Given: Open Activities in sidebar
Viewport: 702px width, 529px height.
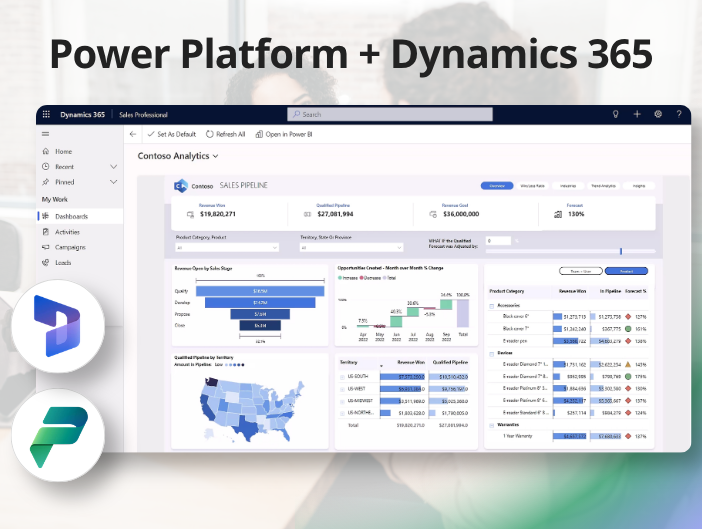Looking at the screenshot, I should pos(81,232).
